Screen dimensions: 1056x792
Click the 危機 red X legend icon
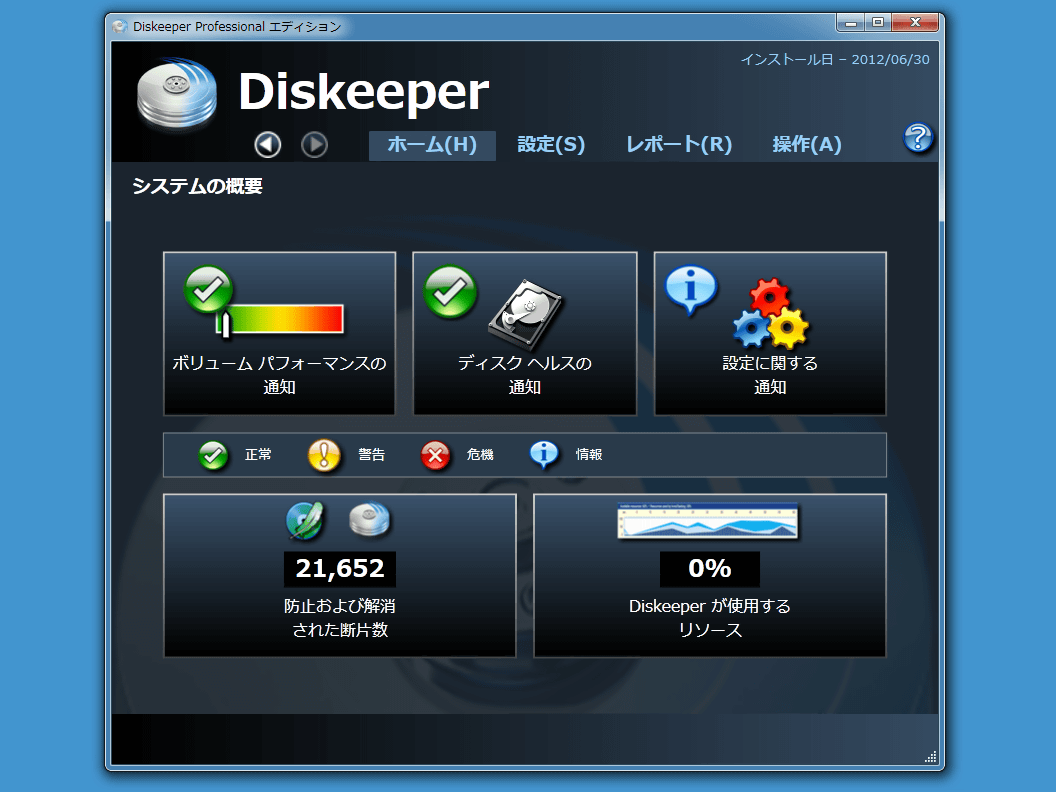point(435,456)
